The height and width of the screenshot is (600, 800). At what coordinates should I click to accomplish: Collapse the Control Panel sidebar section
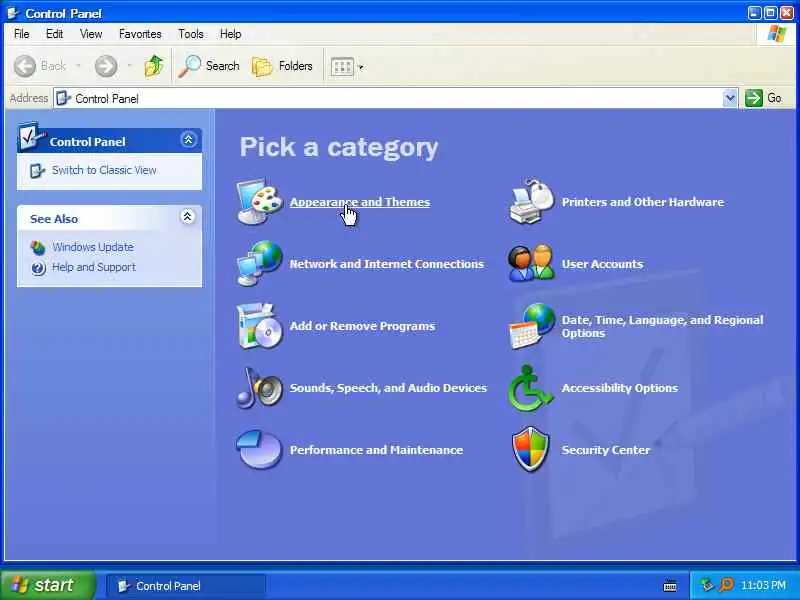click(x=188, y=140)
